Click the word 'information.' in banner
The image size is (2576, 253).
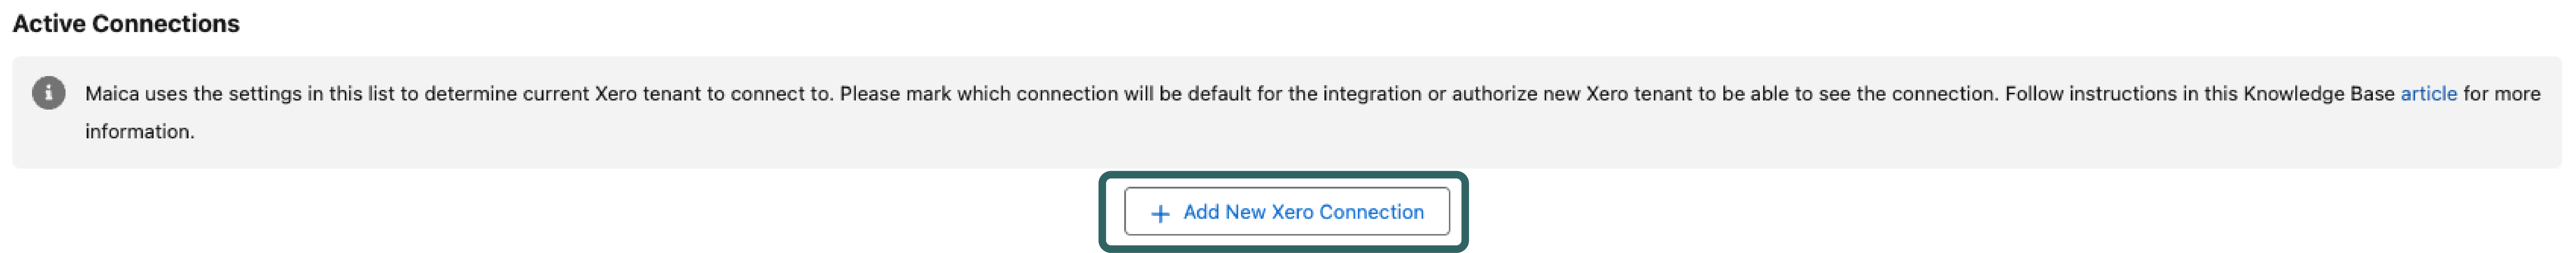[x=139, y=131]
